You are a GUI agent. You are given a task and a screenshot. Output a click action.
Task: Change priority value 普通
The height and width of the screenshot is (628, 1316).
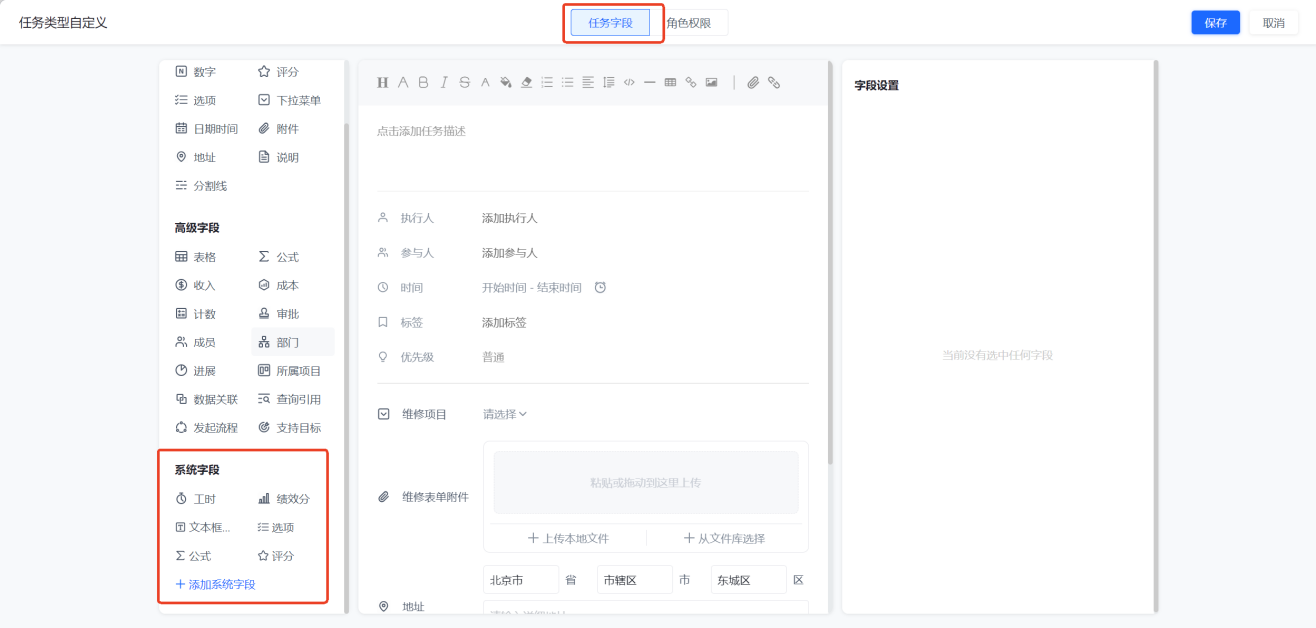pyautogui.click(x=493, y=357)
